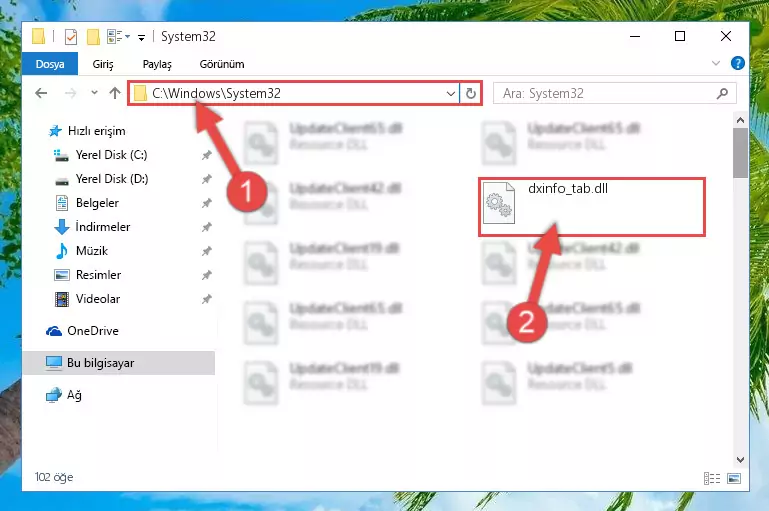Click the pin icon next to İndirmeler
The height and width of the screenshot is (511, 769).
[206, 227]
